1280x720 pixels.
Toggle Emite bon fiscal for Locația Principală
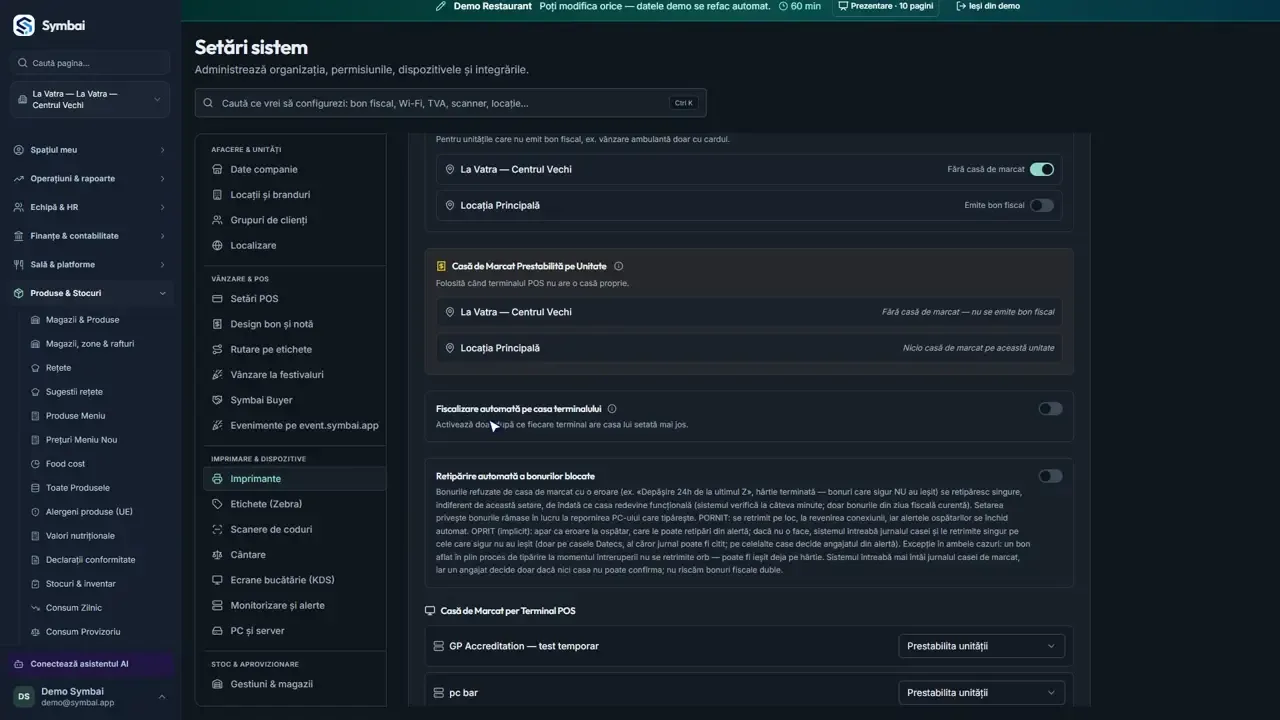click(x=1042, y=205)
